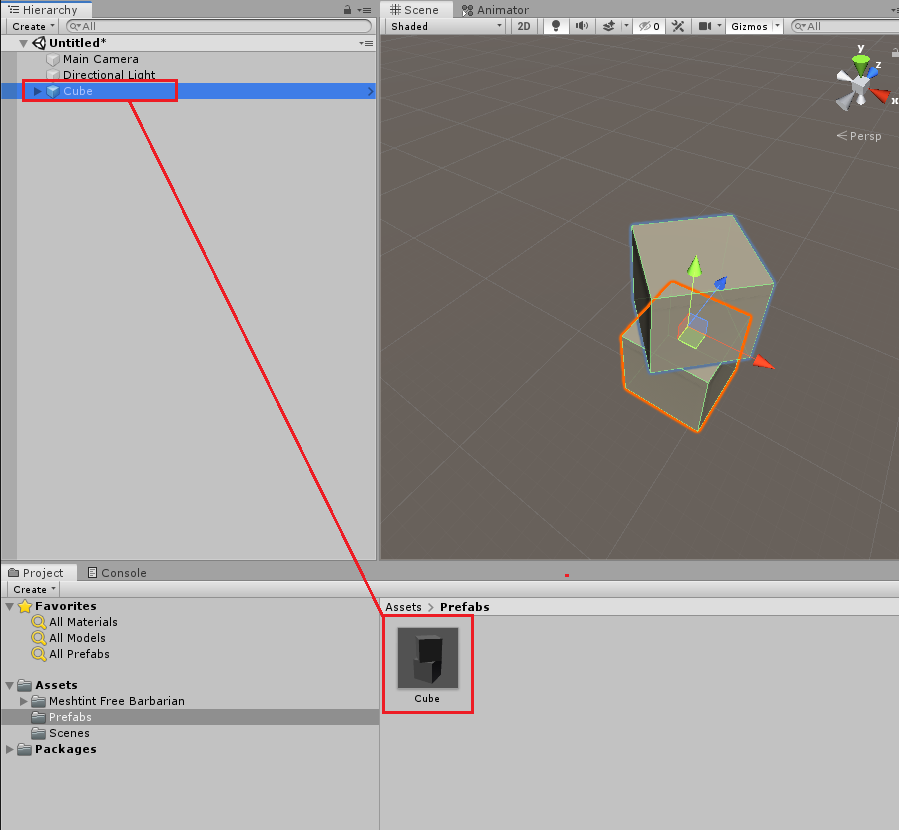Open Untitled scene options menu icon
Viewport: 899px width, 830px height.
(366, 43)
